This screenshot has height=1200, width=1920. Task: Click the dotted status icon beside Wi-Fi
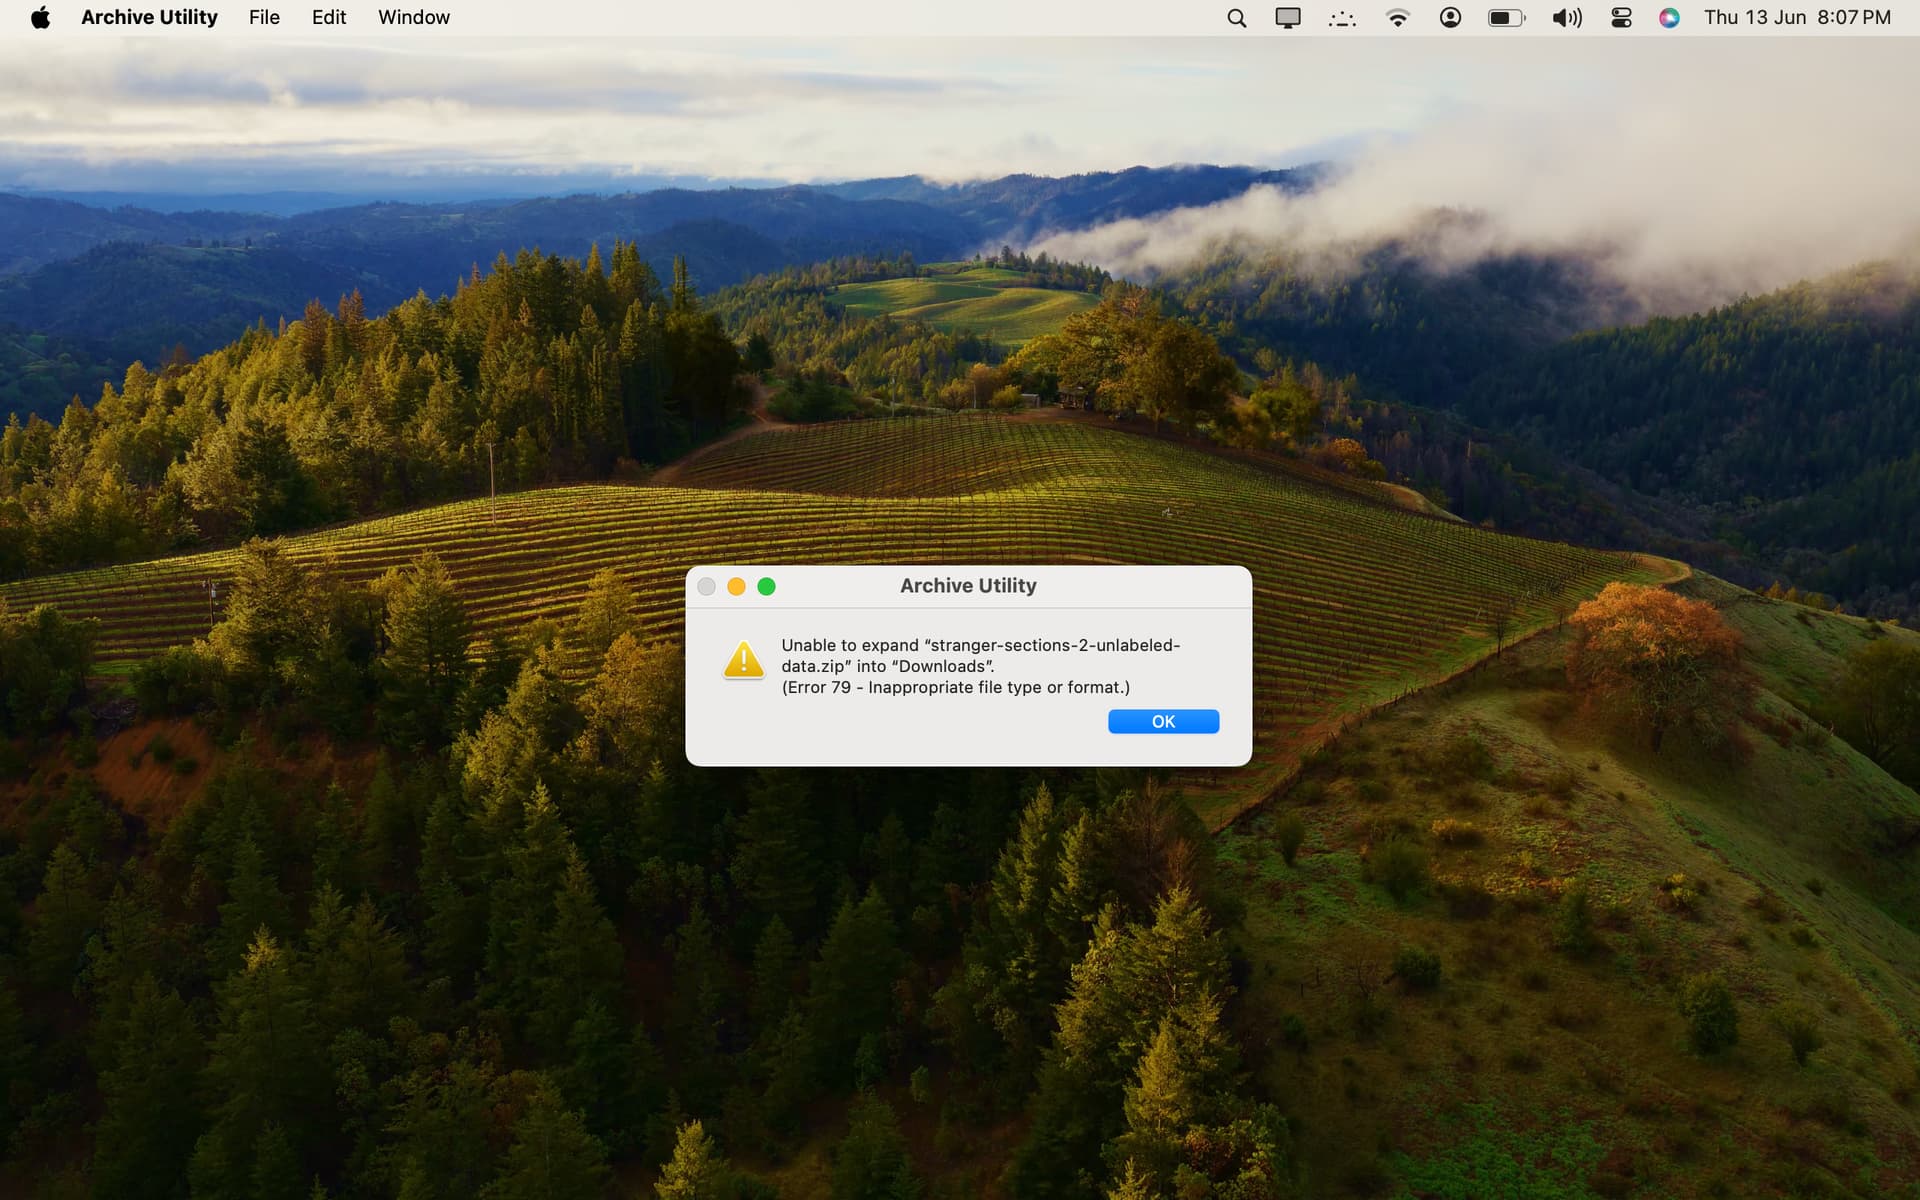pyautogui.click(x=1342, y=18)
